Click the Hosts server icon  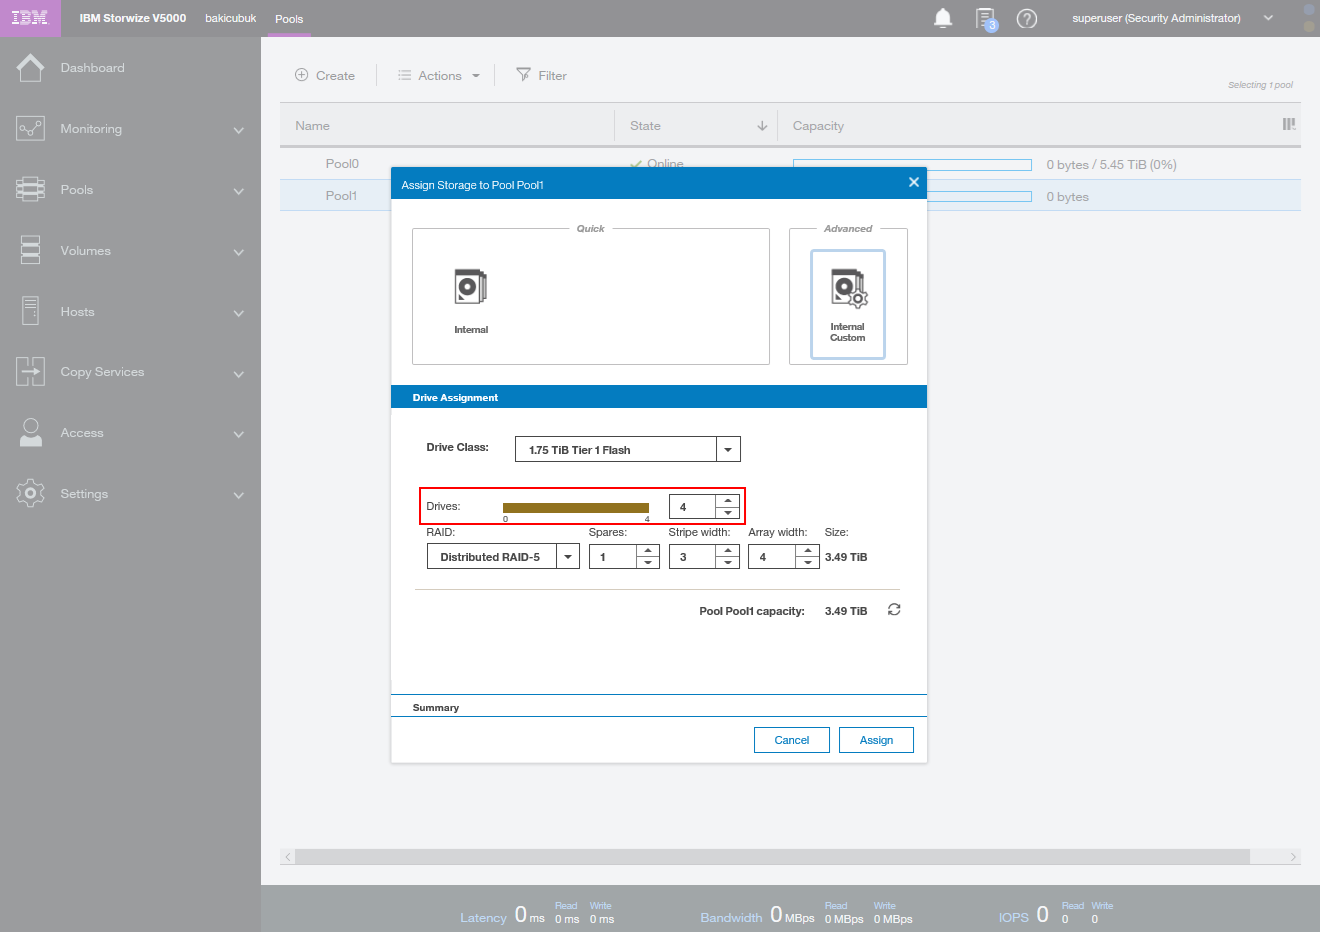click(30, 311)
